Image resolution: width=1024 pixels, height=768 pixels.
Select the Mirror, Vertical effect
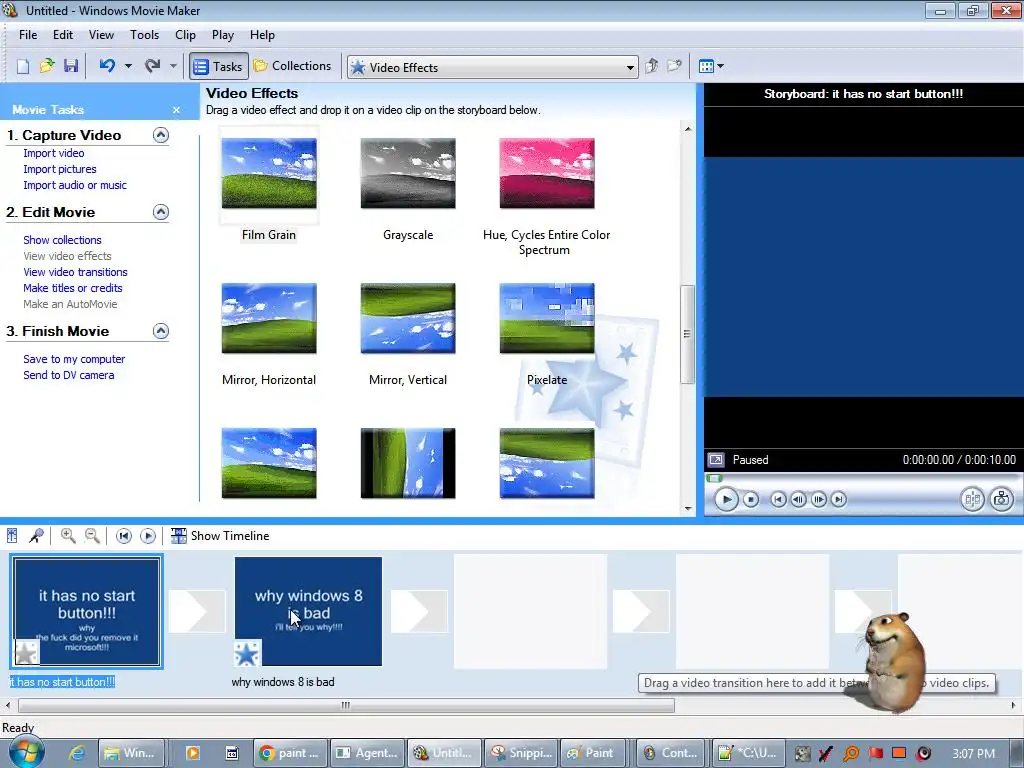[408, 319]
